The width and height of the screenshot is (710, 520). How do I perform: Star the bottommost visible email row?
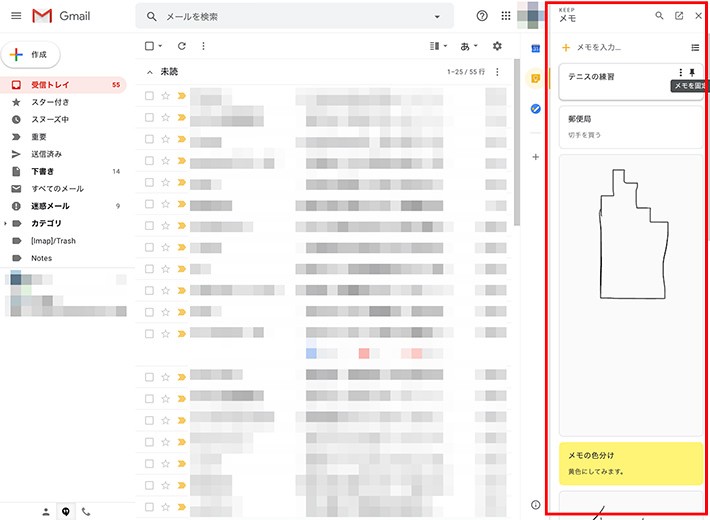(x=166, y=507)
